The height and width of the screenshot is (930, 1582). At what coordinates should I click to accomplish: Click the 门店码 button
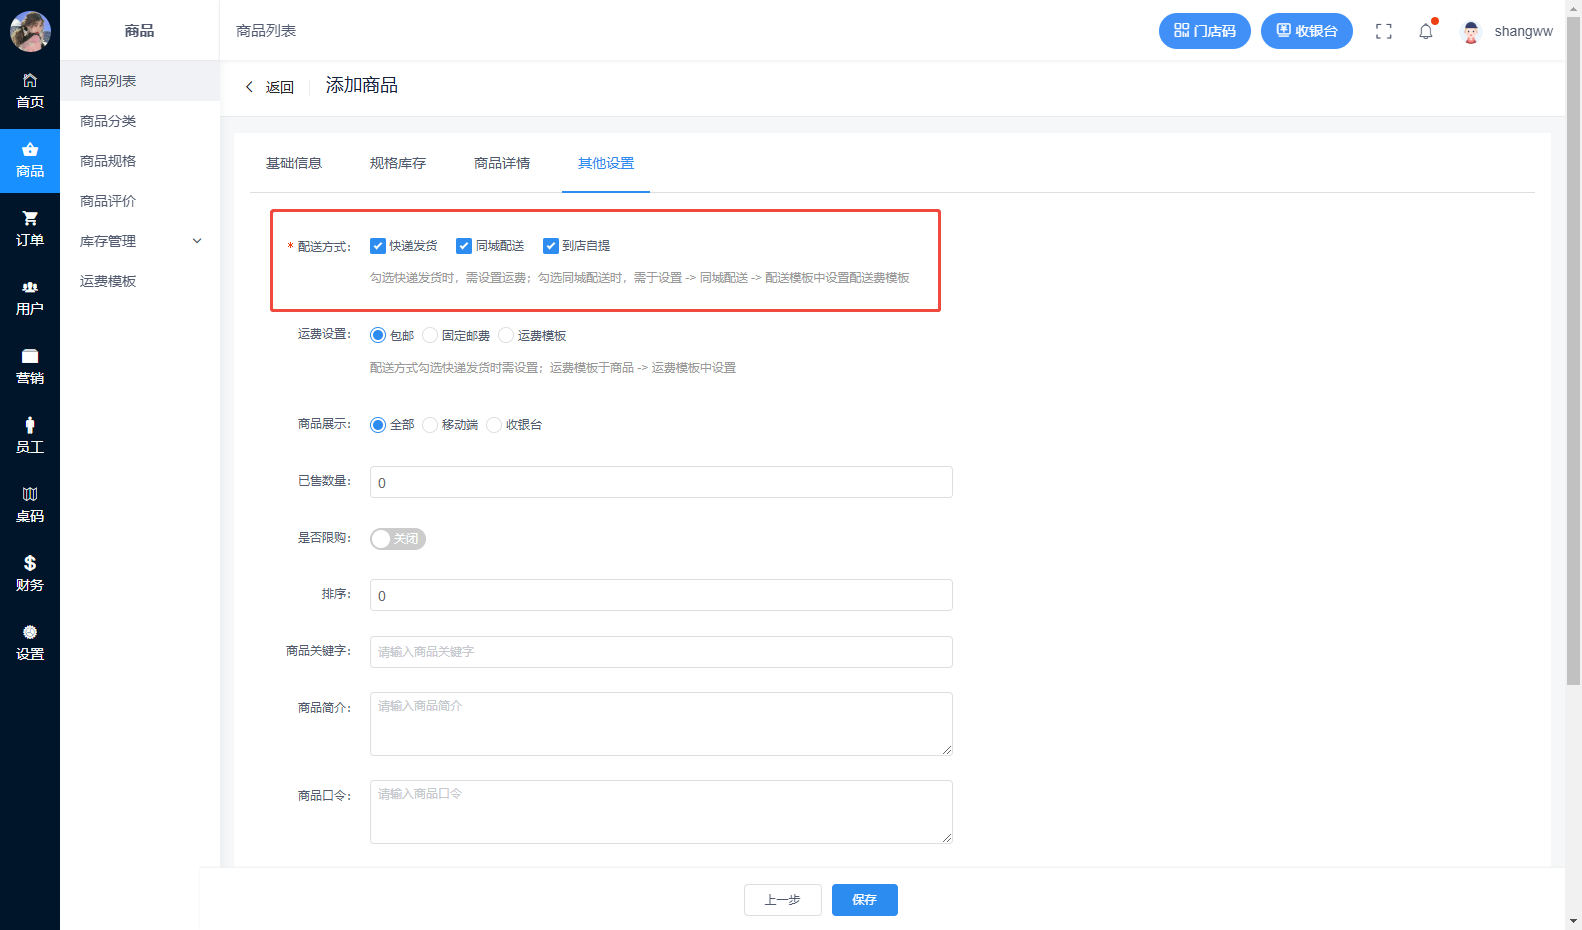coord(1204,31)
